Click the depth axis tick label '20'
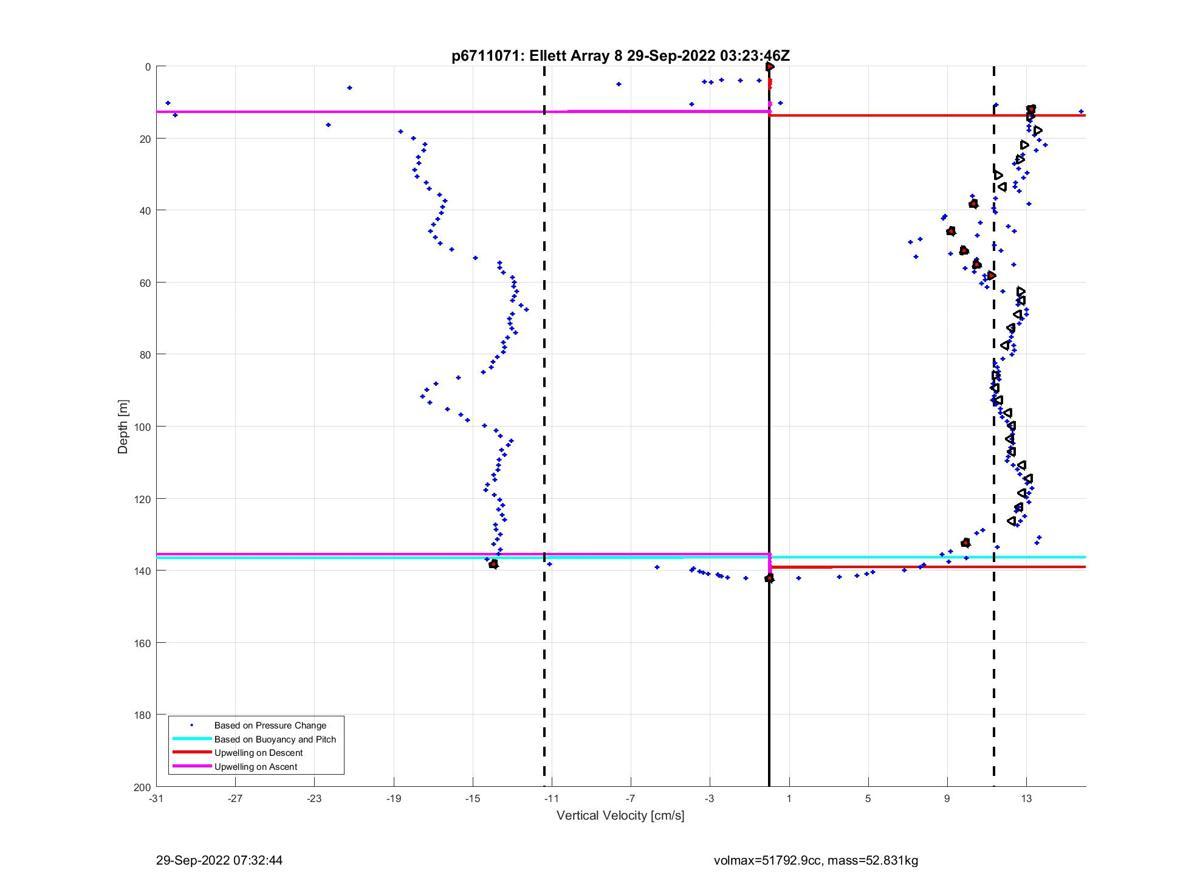The height and width of the screenshot is (885, 1200). coord(145,139)
